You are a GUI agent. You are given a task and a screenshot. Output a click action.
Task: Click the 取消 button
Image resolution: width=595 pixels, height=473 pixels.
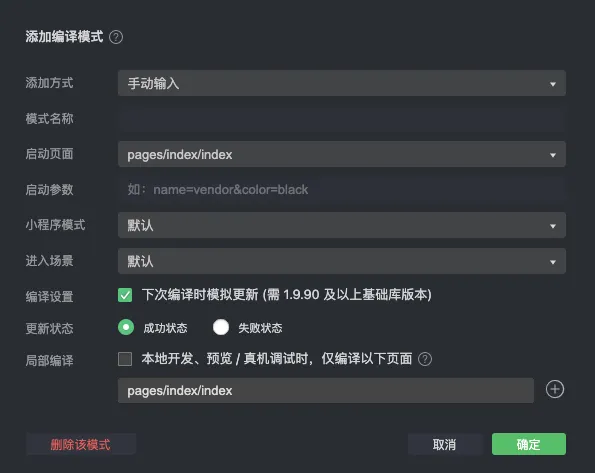(445, 444)
